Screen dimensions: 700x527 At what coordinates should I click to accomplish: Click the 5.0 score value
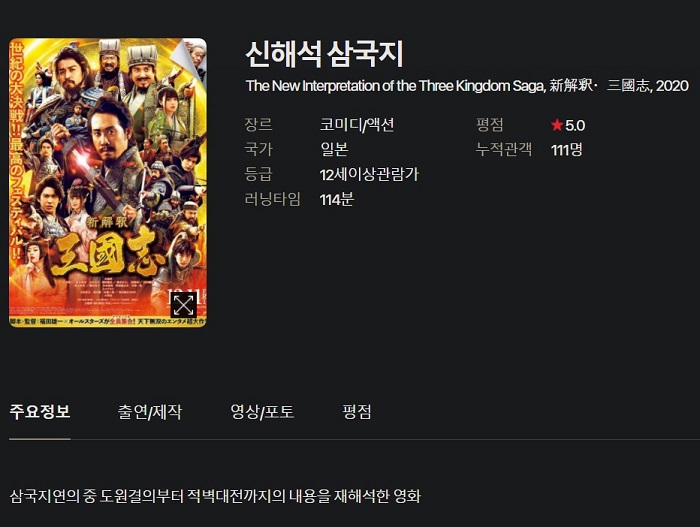[575, 125]
